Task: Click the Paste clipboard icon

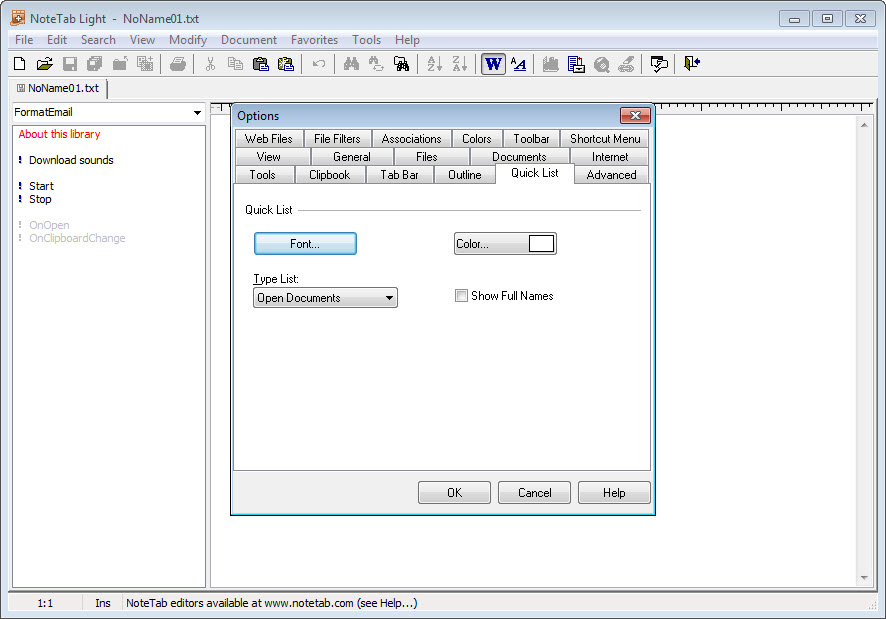Action: click(261, 64)
